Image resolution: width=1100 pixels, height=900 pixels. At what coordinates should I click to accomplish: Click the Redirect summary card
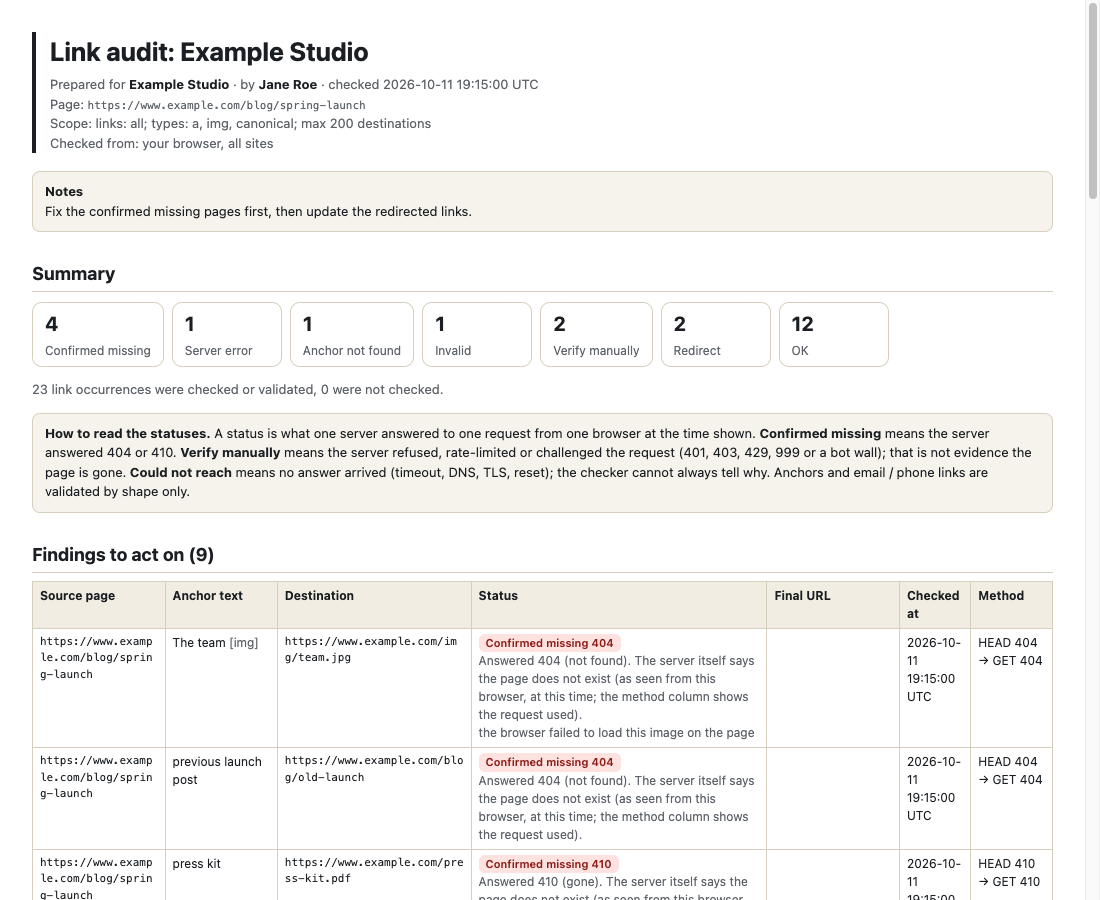pyautogui.click(x=716, y=335)
